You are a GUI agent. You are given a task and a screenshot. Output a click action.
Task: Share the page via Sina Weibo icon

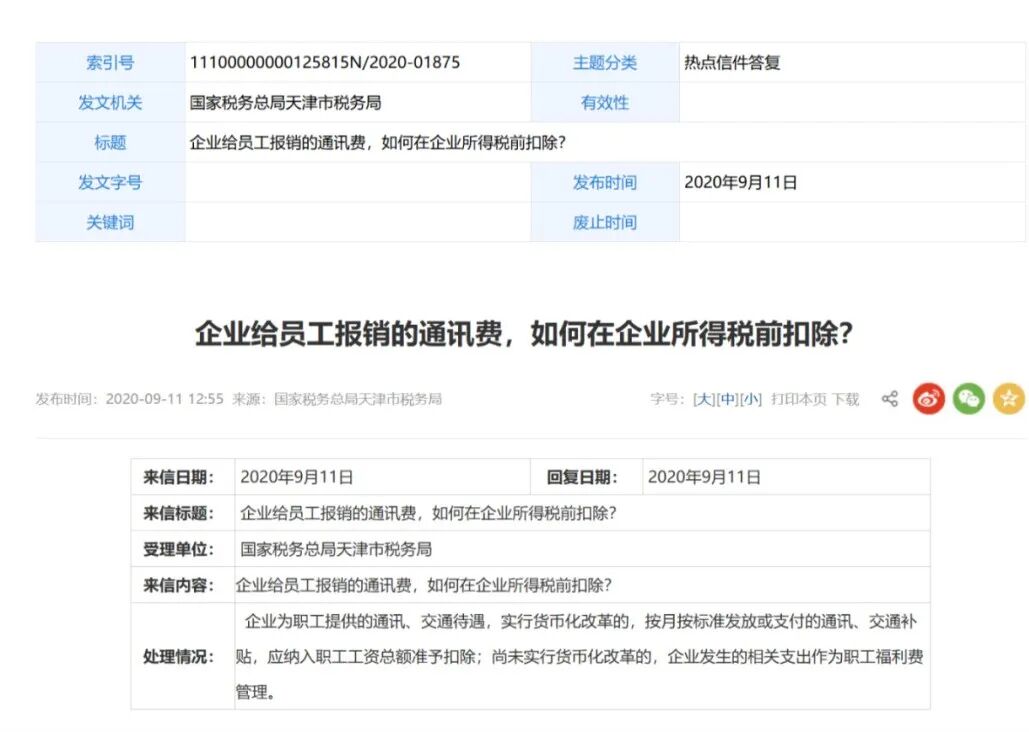(926, 398)
